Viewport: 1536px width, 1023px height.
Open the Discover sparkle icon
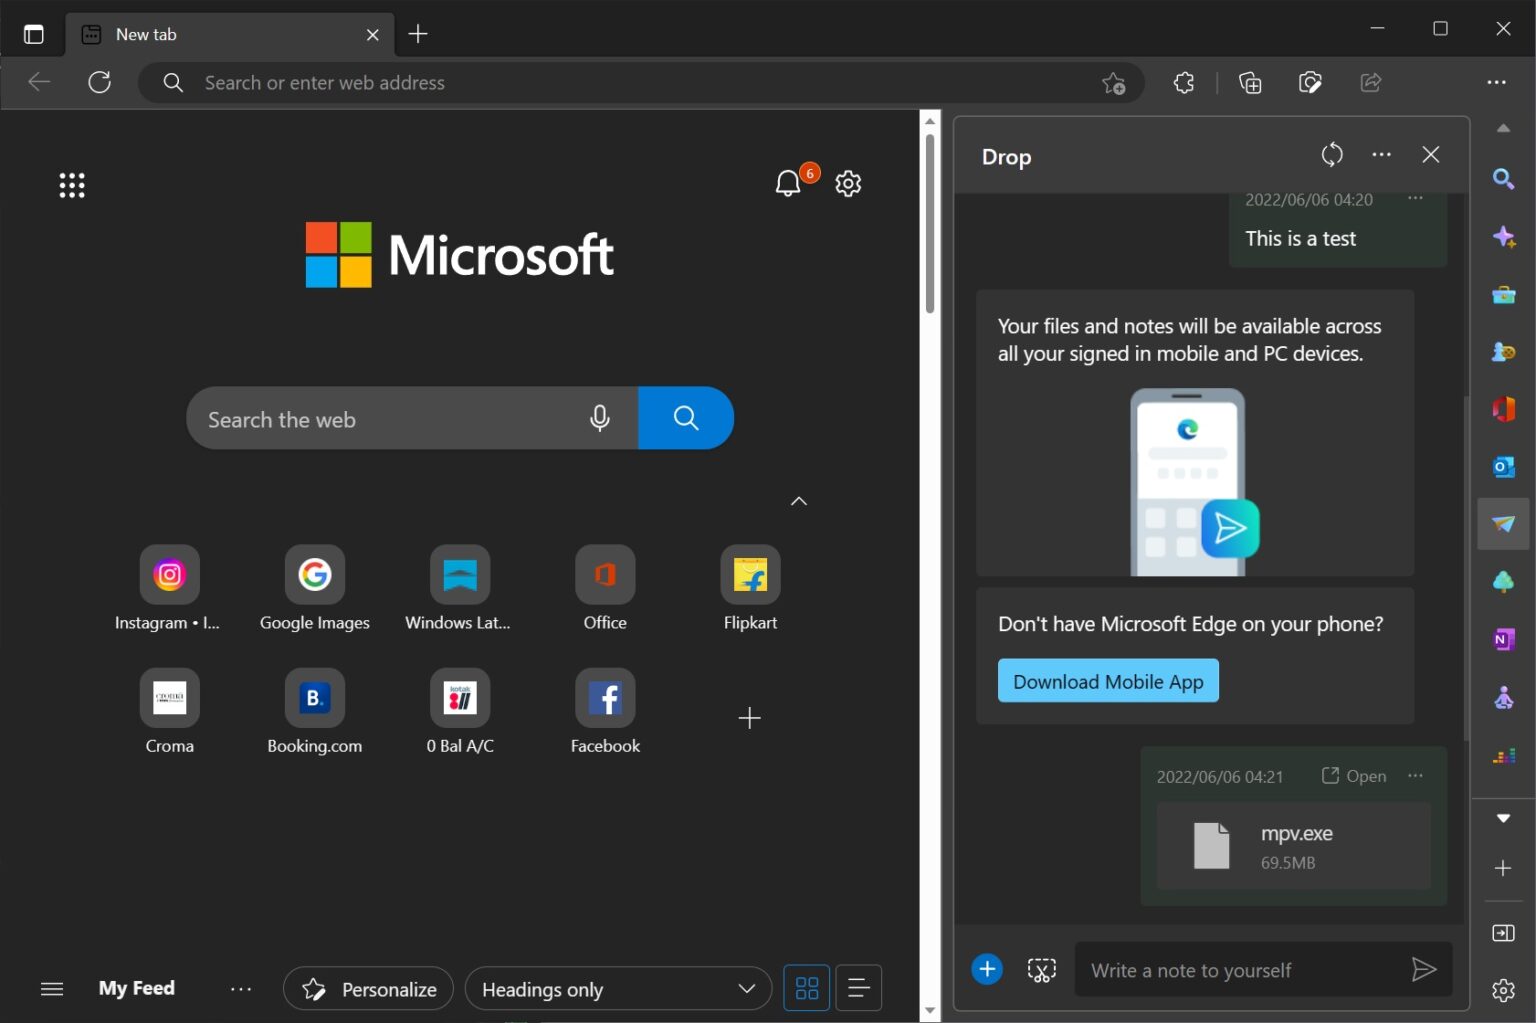click(x=1504, y=237)
